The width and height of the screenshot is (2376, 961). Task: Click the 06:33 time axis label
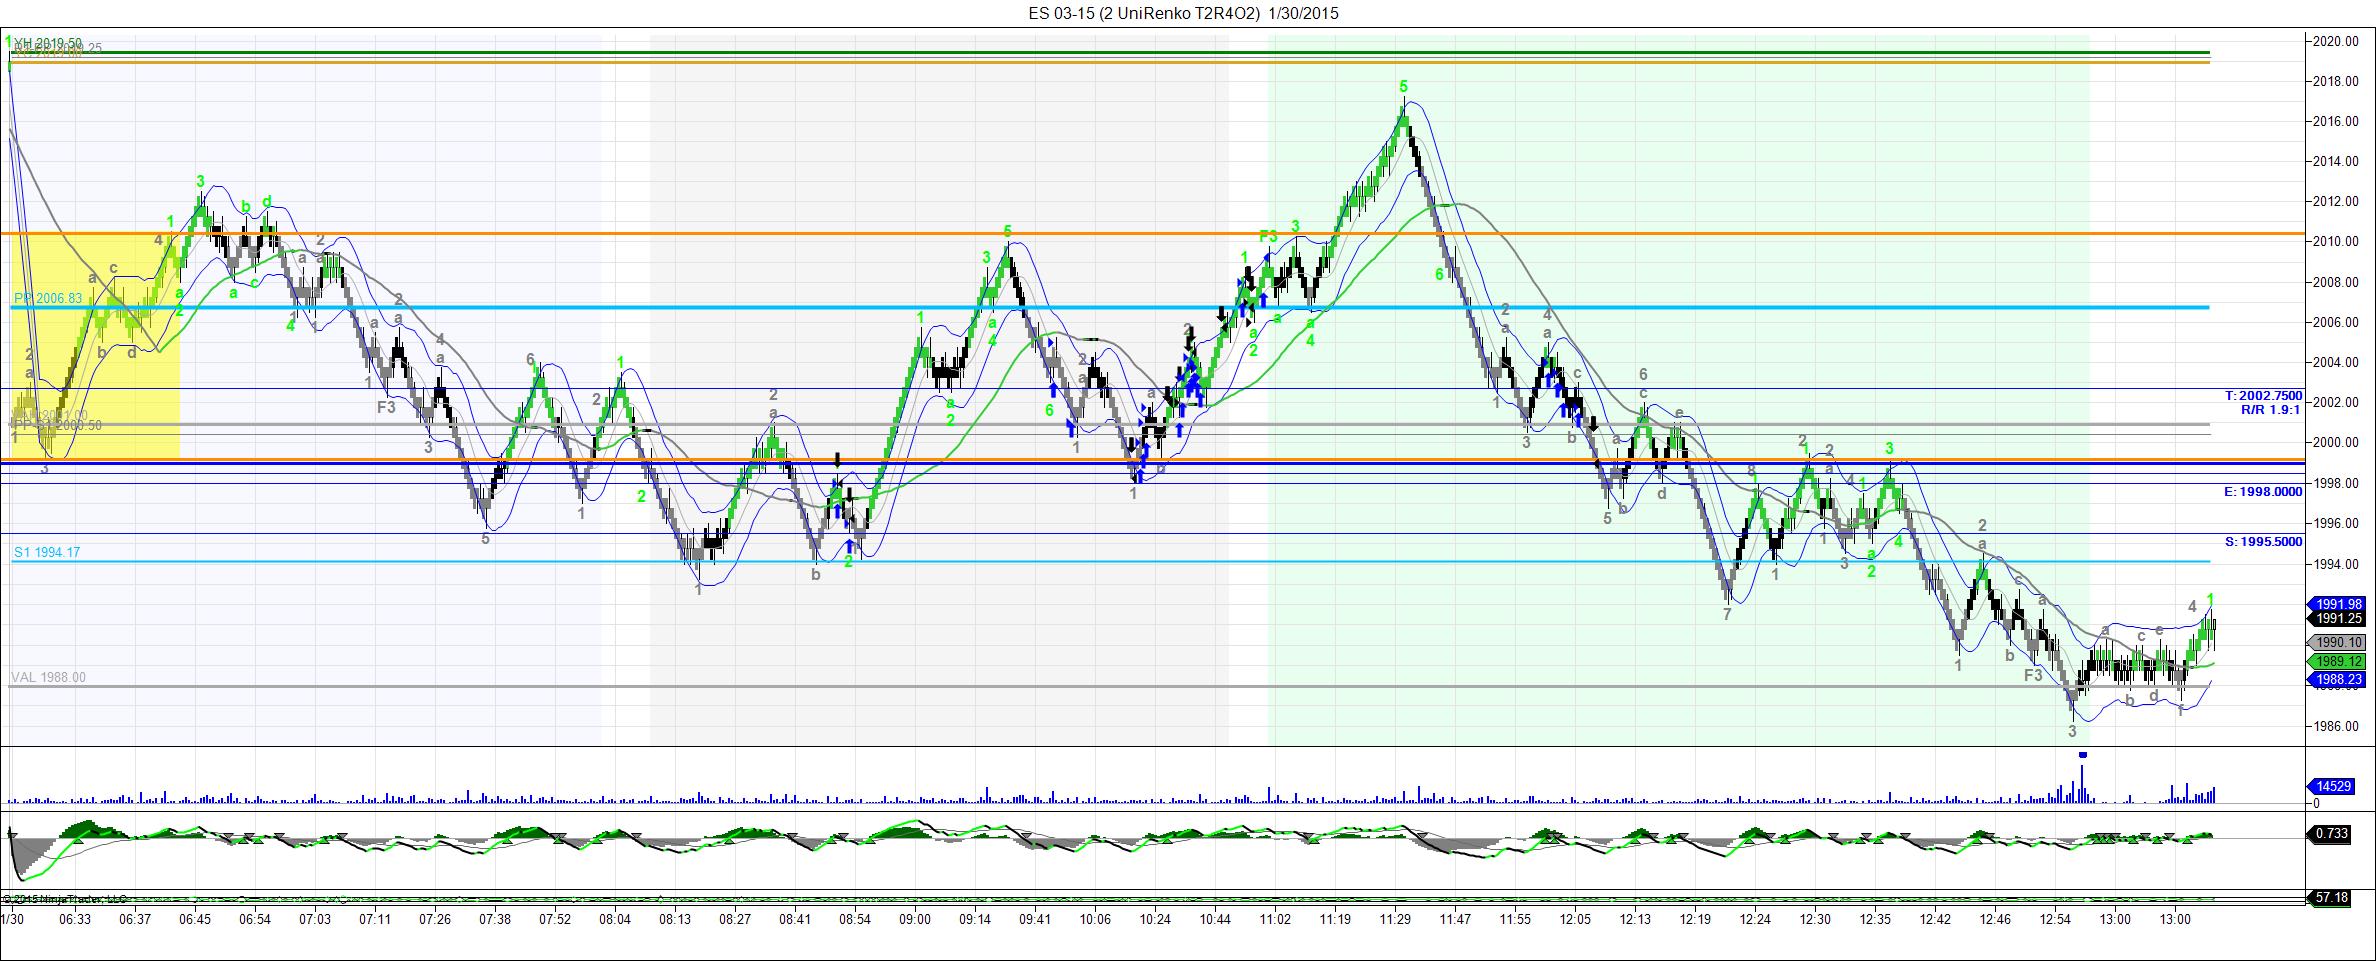(75, 919)
